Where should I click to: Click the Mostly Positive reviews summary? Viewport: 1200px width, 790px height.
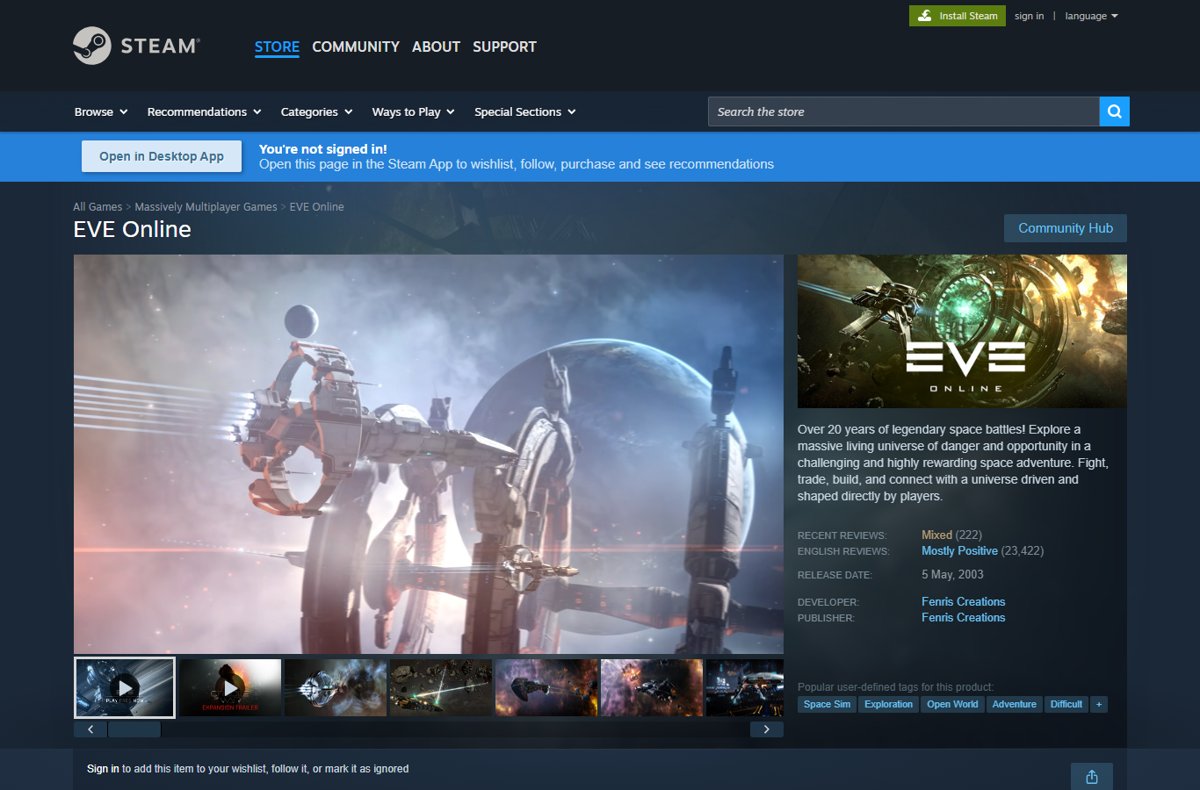[x=959, y=551]
